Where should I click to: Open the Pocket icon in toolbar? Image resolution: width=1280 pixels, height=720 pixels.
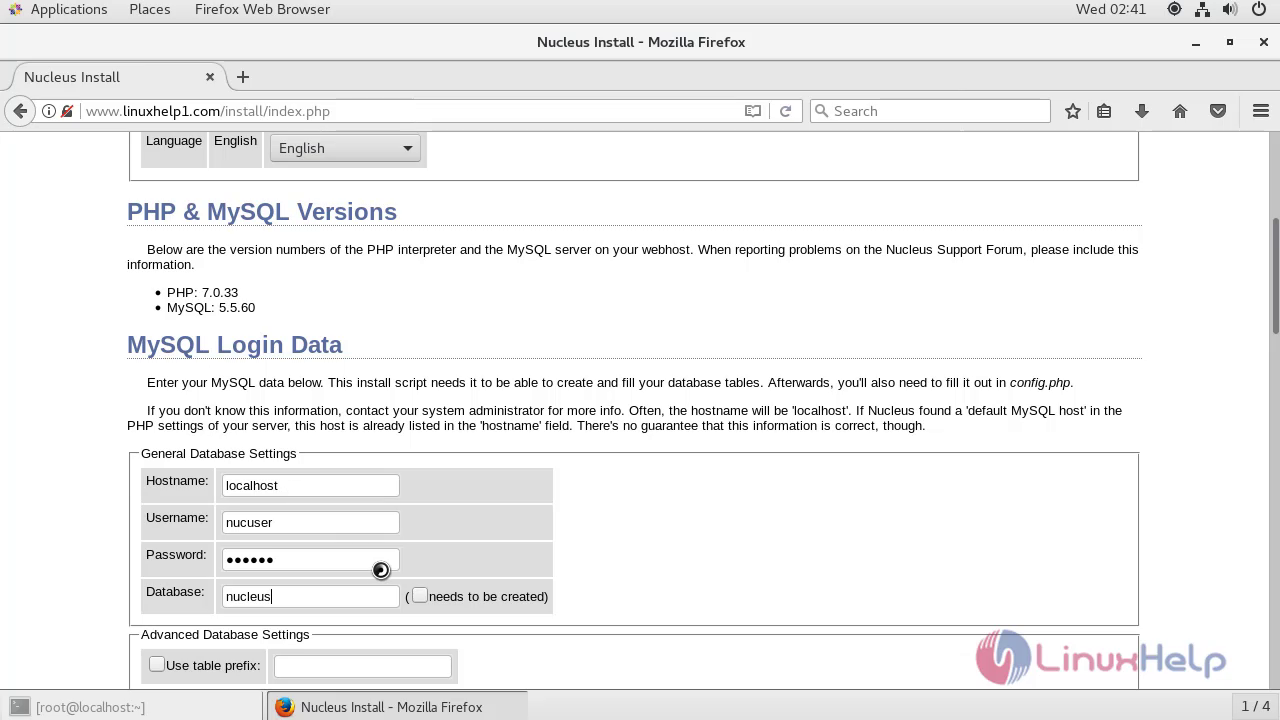pos(1218,111)
